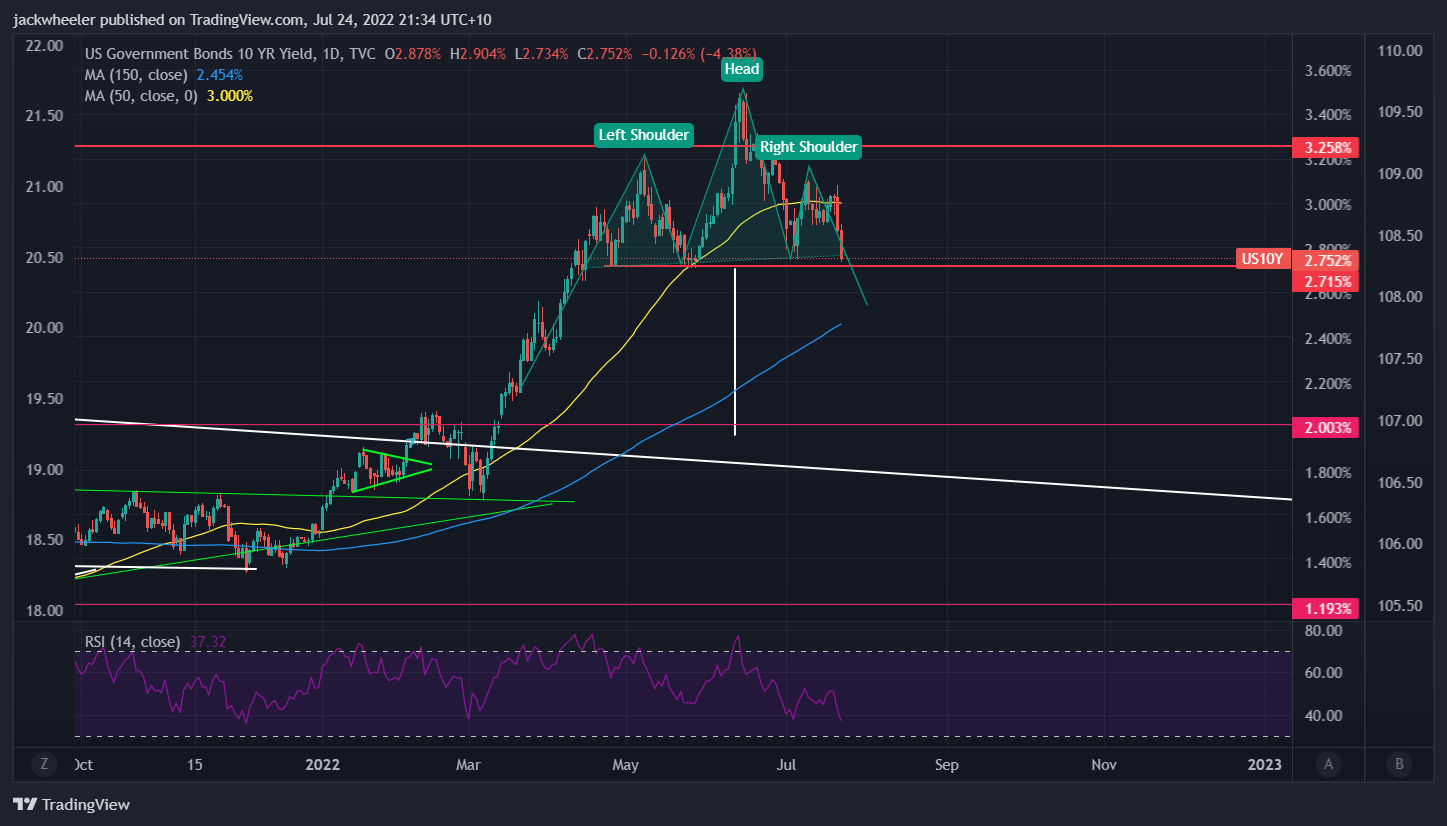
Task: Click the May label on time axis
Action: tap(626, 765)
